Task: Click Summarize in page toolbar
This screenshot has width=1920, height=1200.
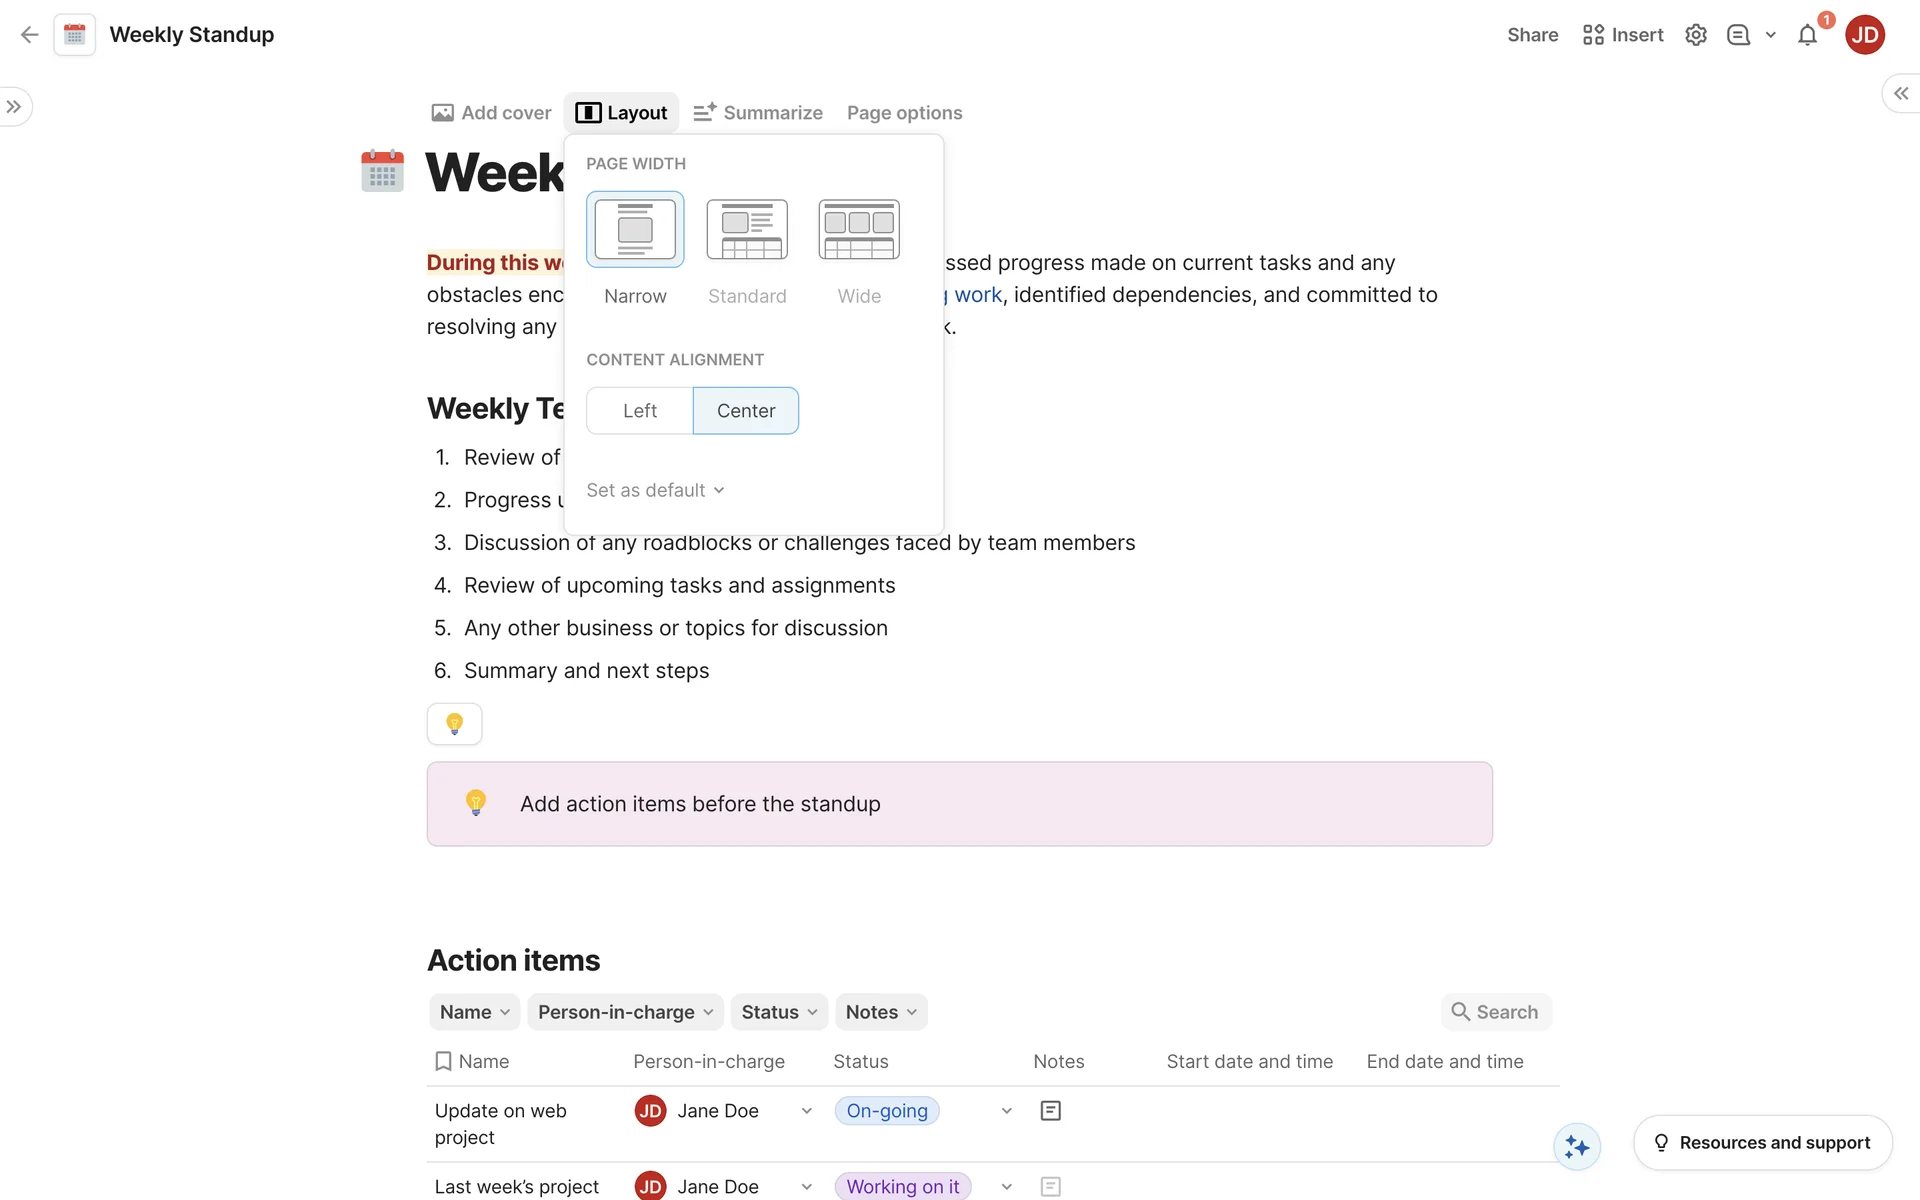Action: (758, 113)
